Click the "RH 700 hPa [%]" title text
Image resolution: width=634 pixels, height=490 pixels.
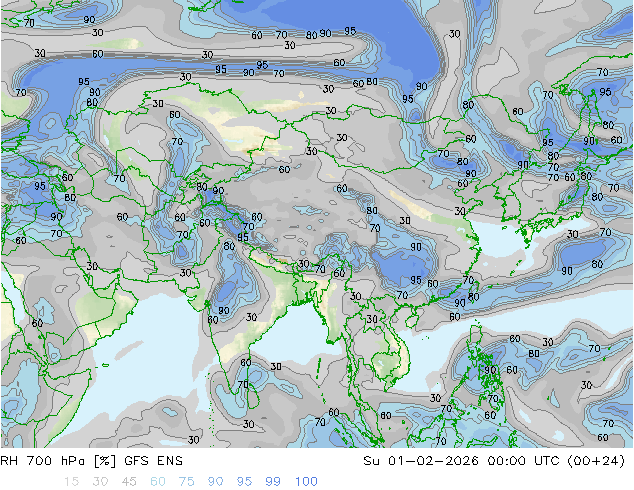click(58, 461)
